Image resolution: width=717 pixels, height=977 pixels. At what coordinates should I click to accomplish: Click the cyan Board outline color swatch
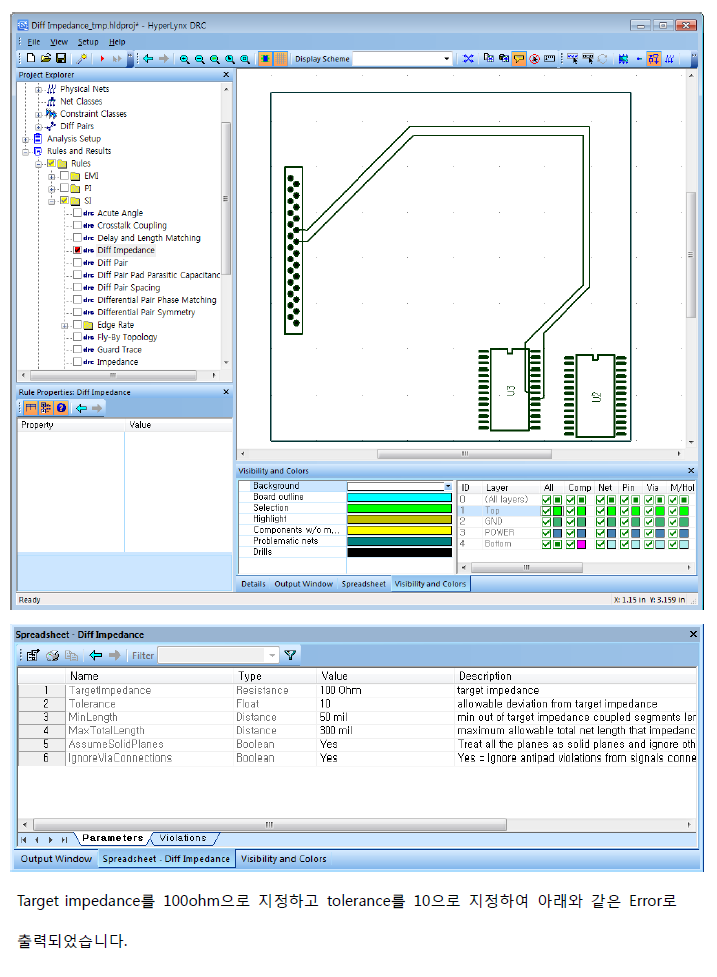[x=398, y=497]
